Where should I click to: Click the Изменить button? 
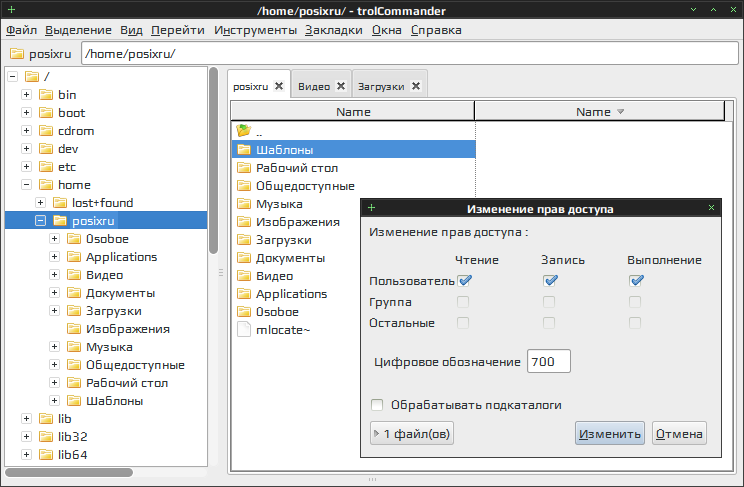coord(610,433)
